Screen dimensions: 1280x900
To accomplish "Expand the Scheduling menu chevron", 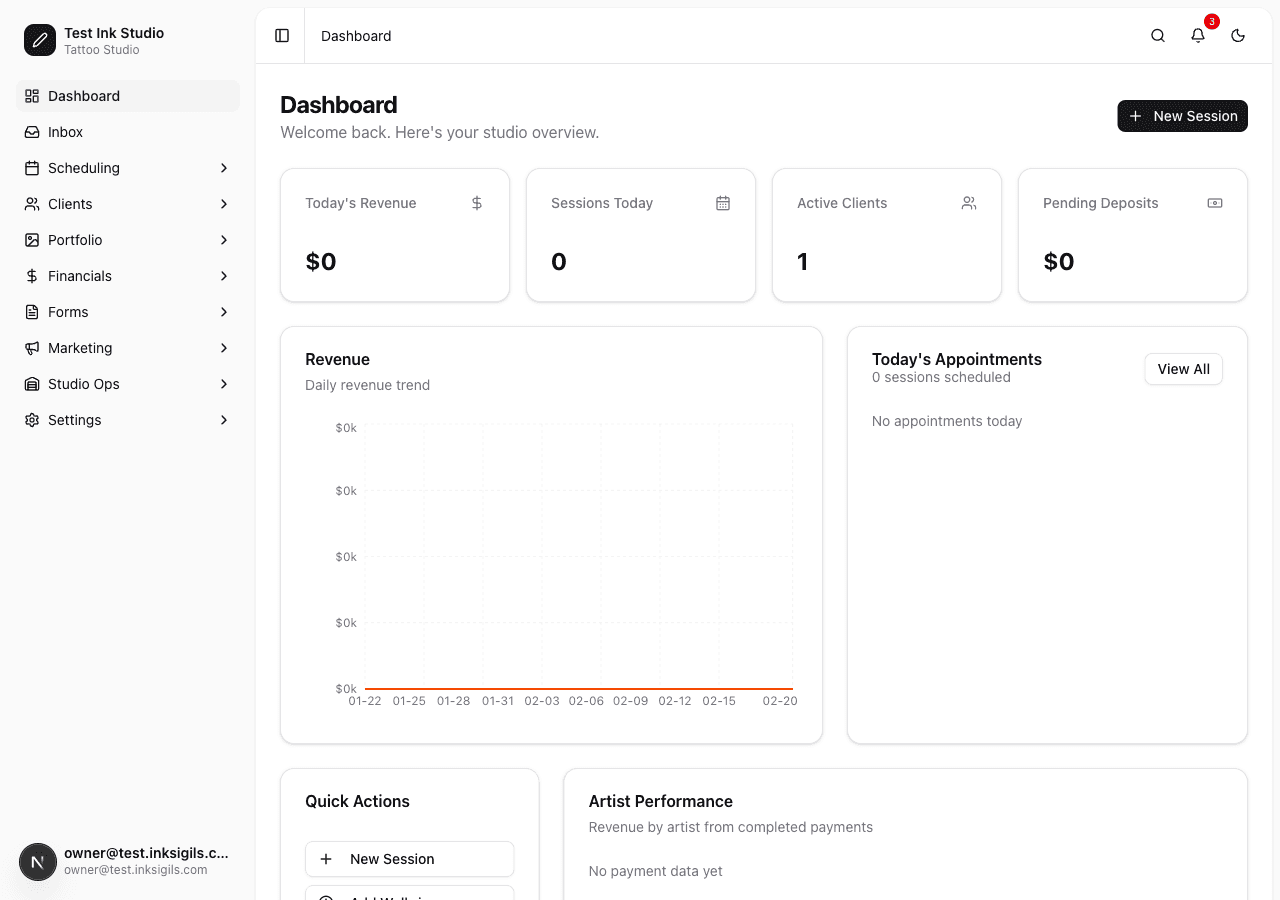I will (x=223, y=168).
